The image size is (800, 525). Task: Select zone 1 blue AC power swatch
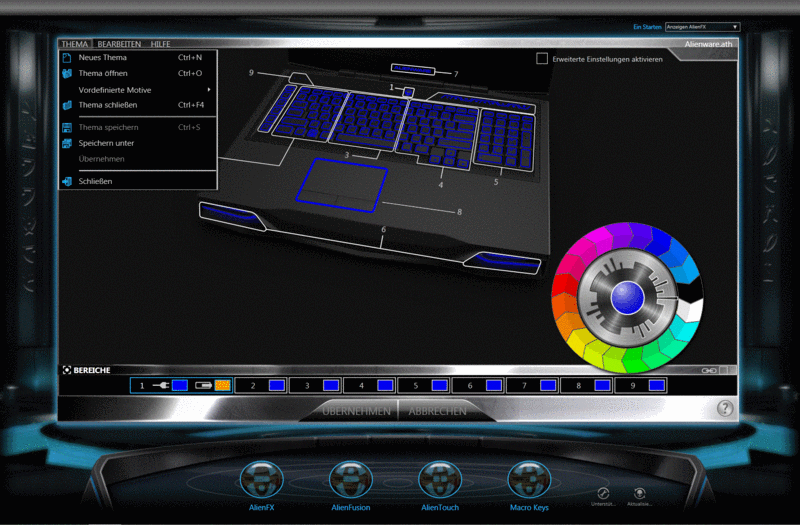[x=180, y=385]
